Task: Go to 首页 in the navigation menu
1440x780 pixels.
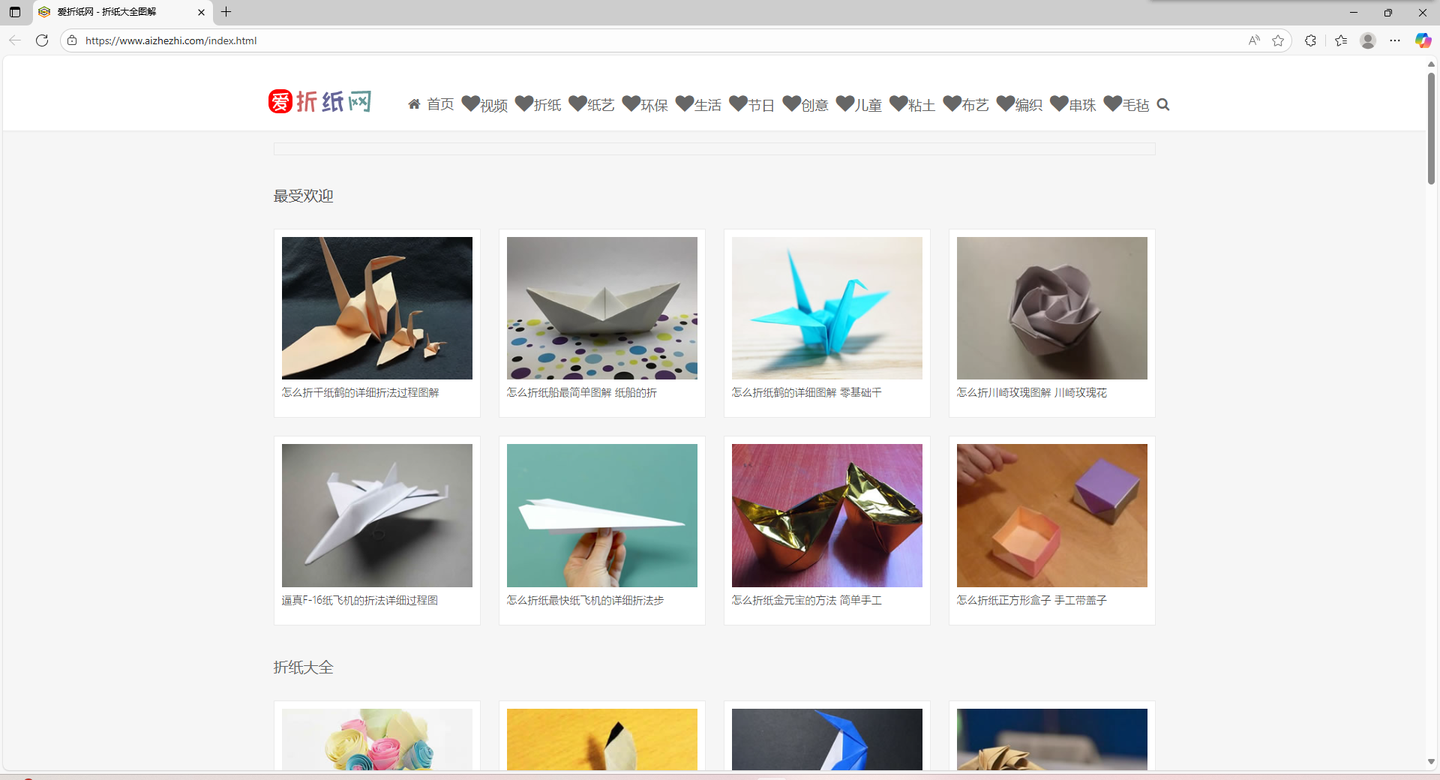Action: pos(431,104)
